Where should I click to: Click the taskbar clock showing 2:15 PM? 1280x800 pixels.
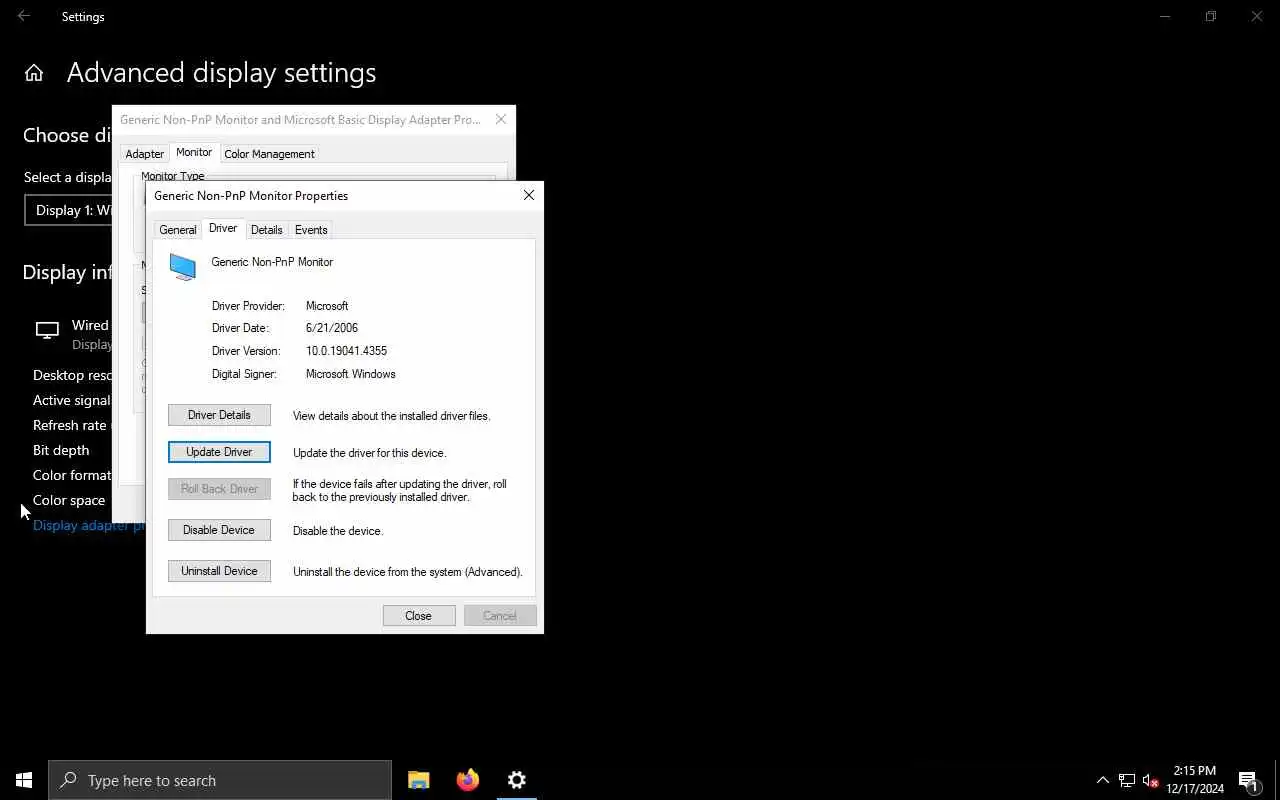(1195, 780)
